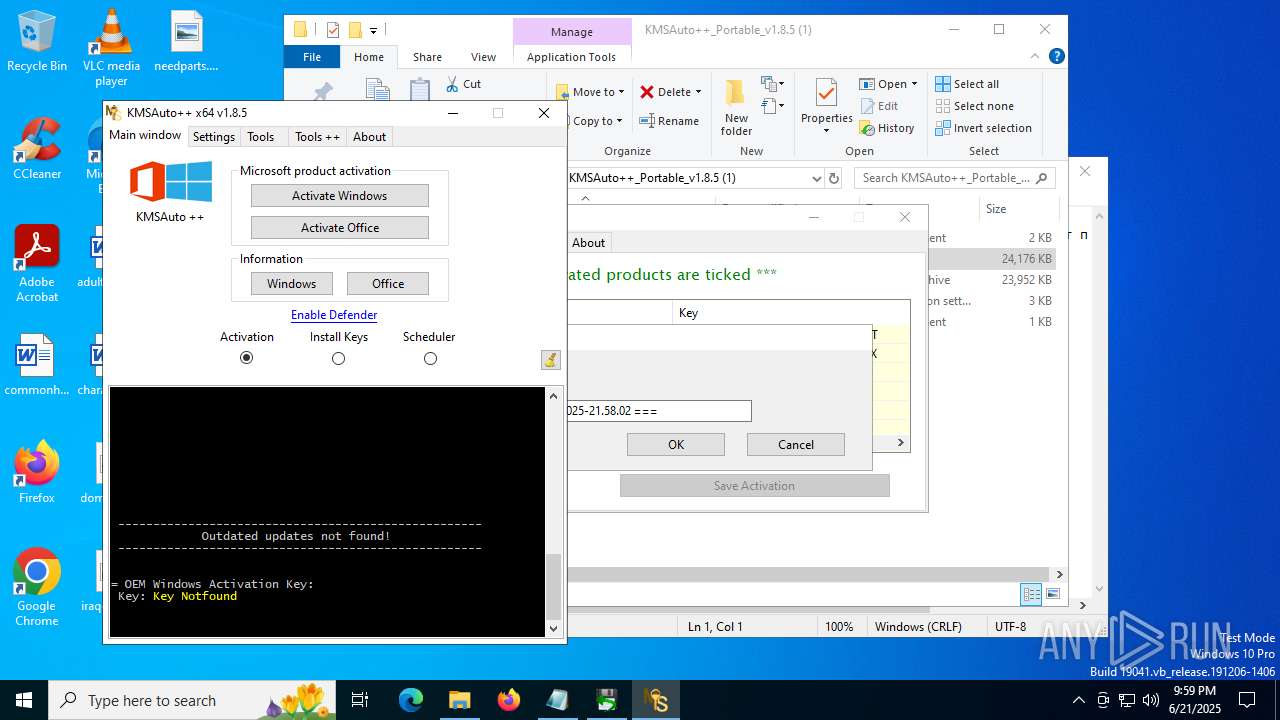Open the About tab in KMSAuto
The width and height of the screenshot is (1280, 720).
coord(369,137)
